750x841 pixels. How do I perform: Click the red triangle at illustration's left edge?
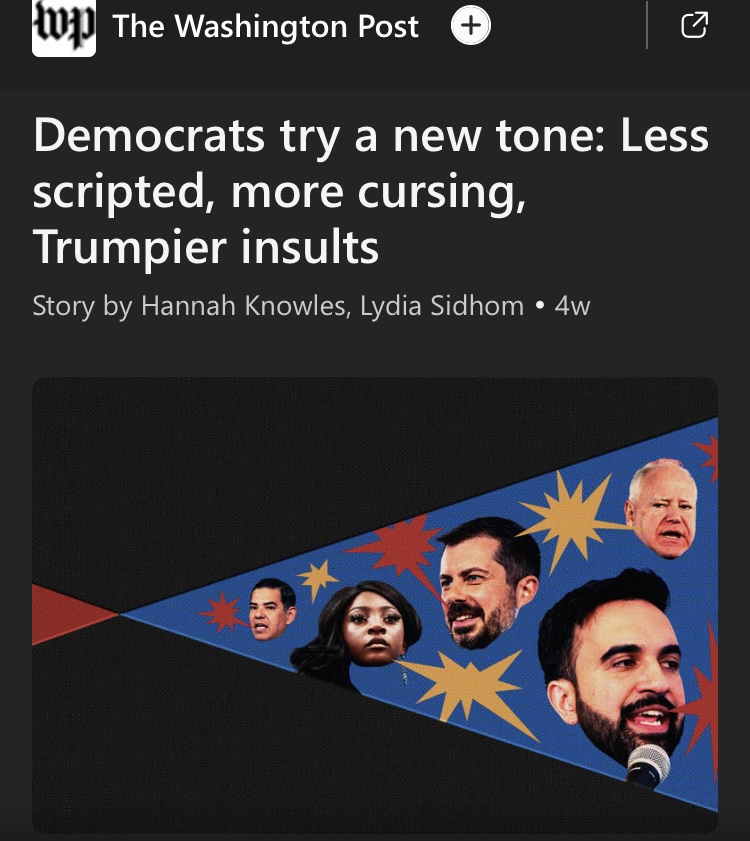70,615
